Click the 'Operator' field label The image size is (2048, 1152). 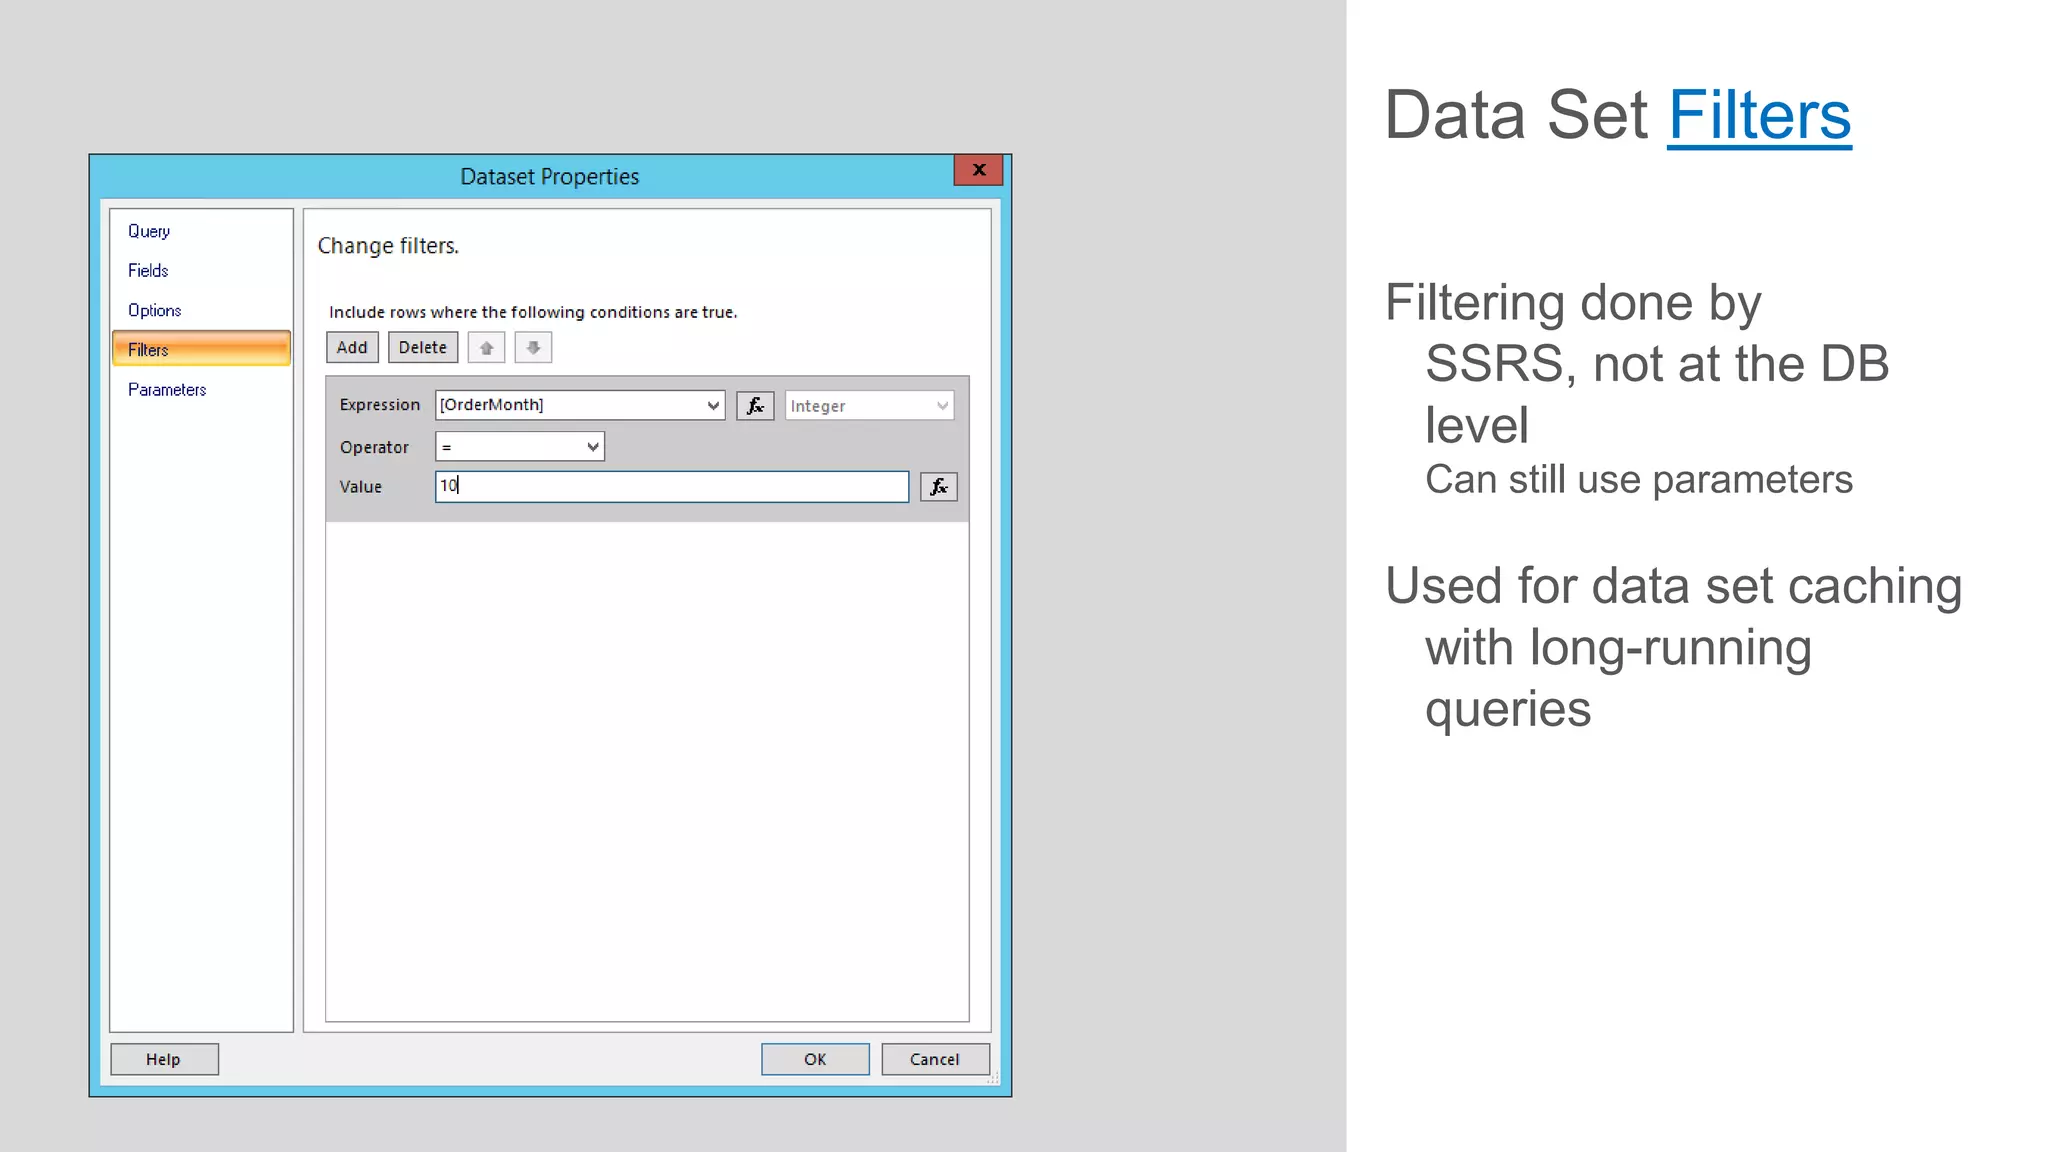pyautogui.click(x=374, y=448)
